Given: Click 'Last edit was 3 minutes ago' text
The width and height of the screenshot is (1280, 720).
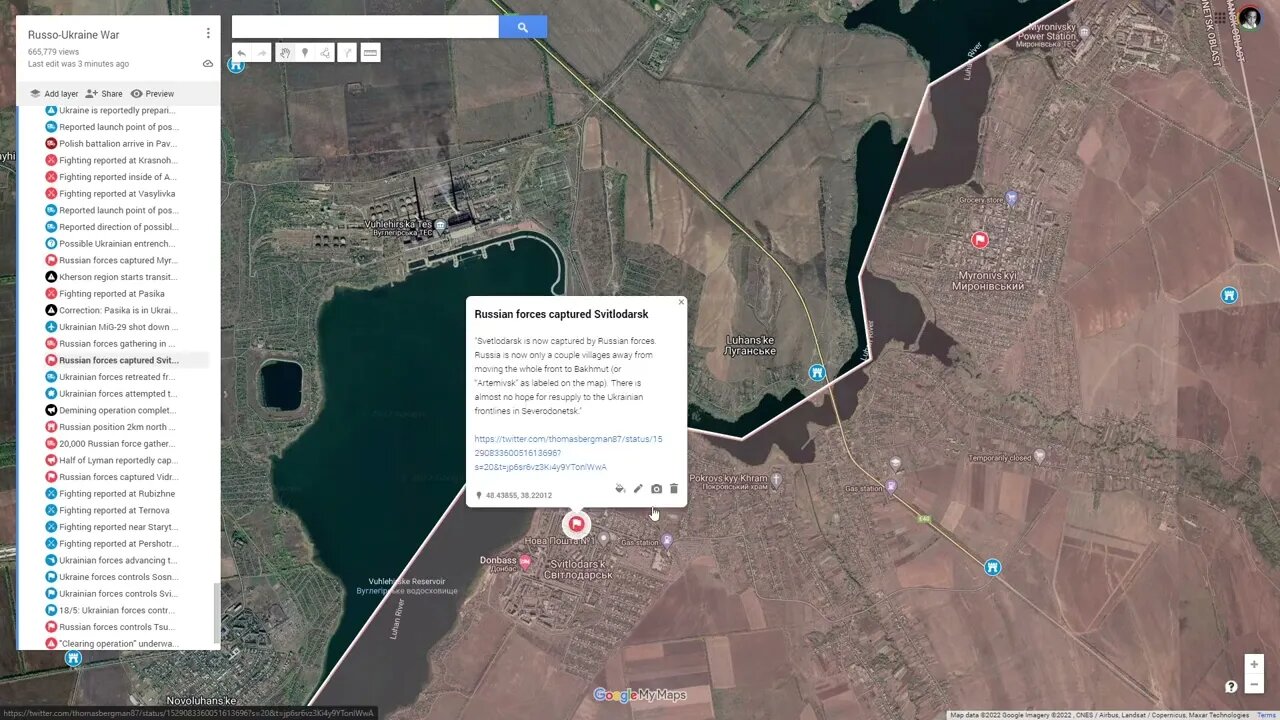Looking at the screenshot, I should coord(78,64).
